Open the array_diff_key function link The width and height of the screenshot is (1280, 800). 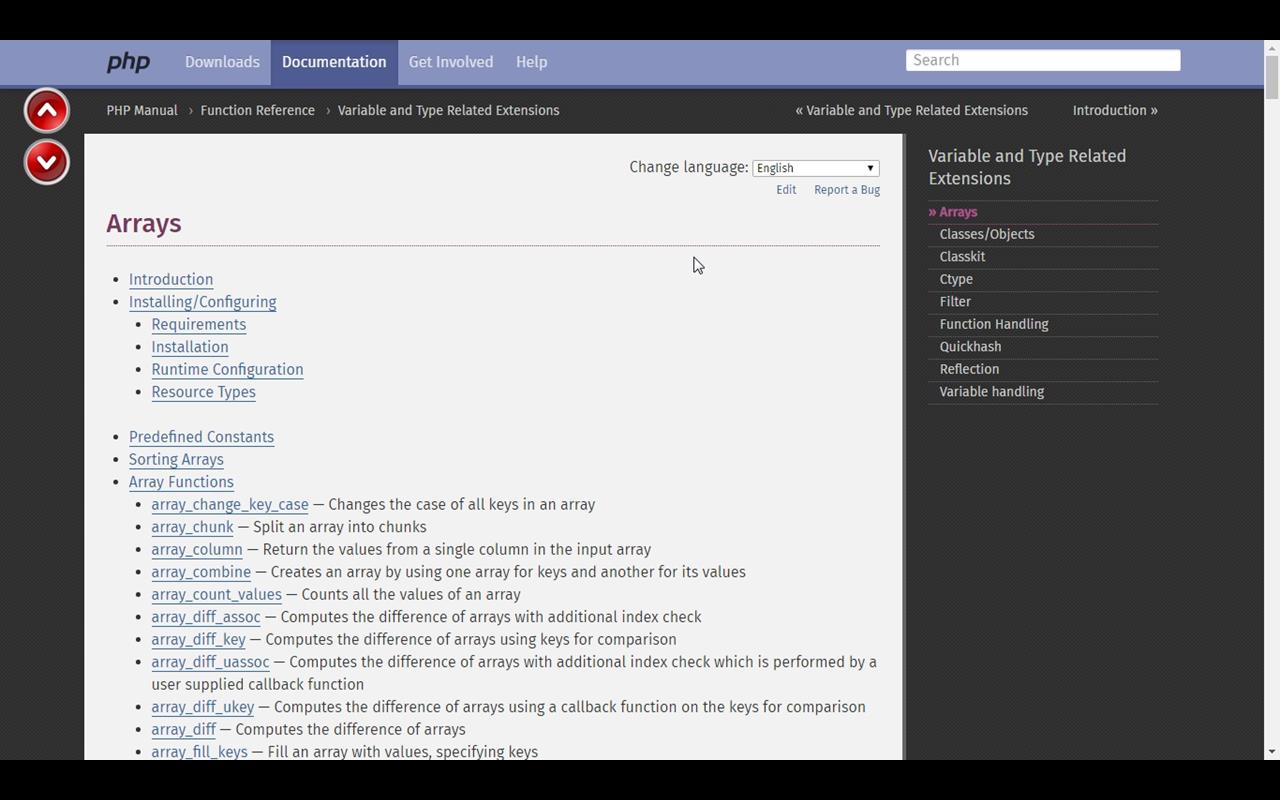(198, 639)
